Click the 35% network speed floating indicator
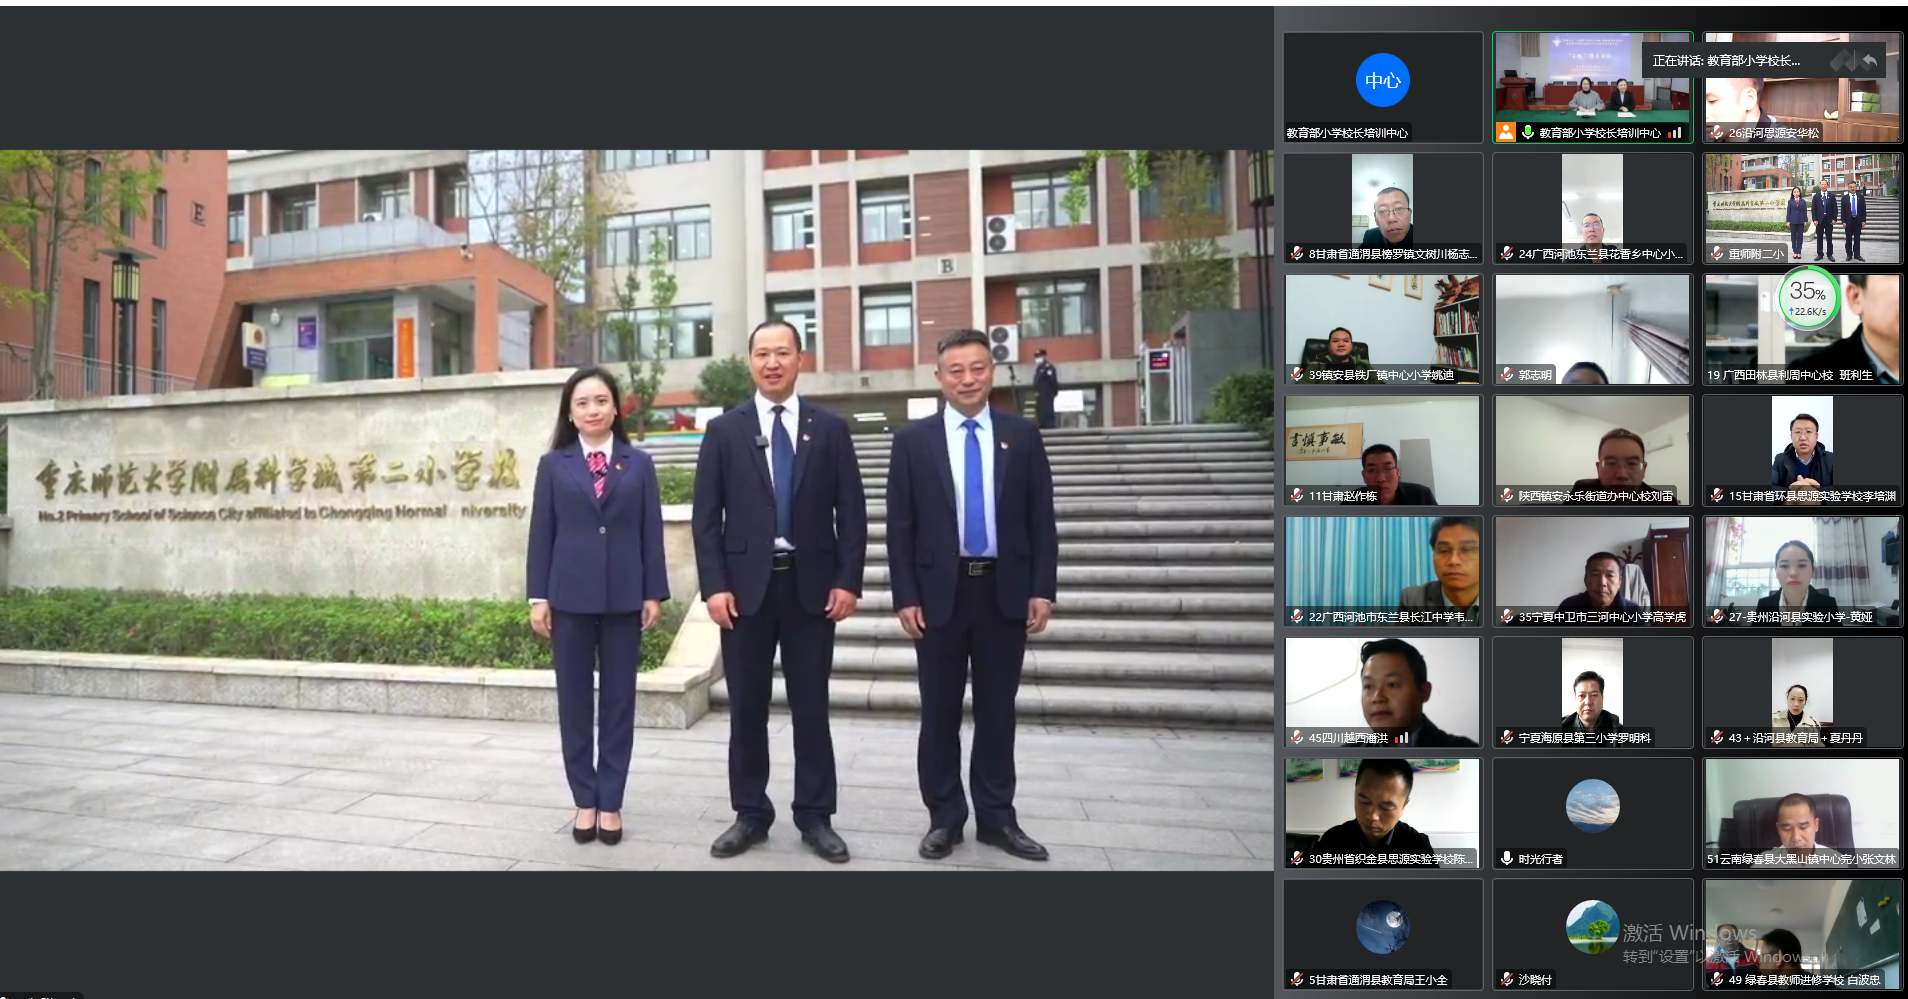 [x=1808, y=297]
